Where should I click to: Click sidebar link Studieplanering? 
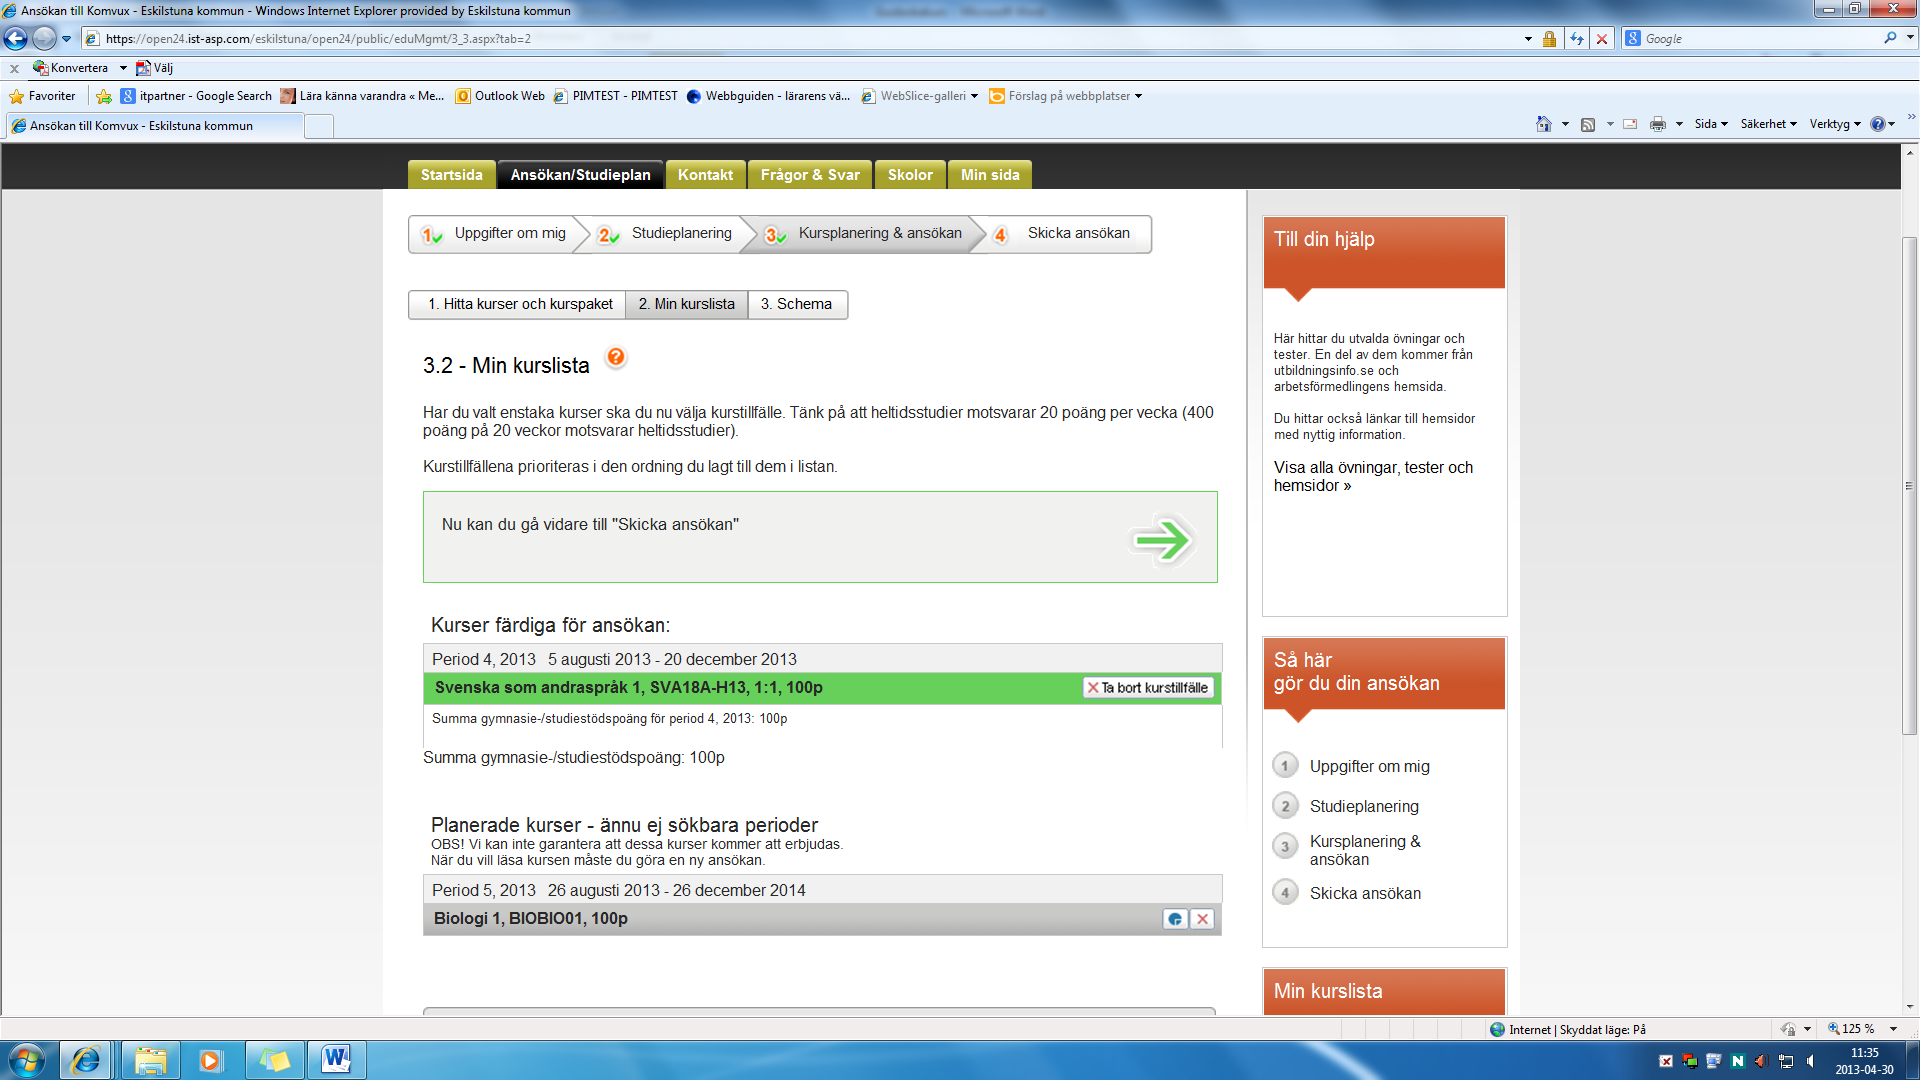tap(1364, 806)
